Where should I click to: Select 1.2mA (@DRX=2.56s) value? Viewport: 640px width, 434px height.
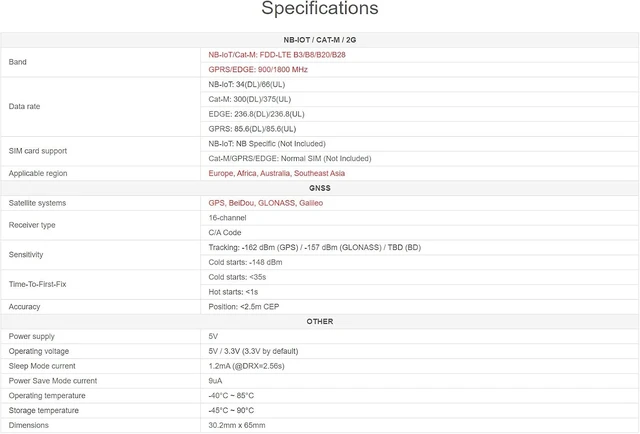click(246, 366)
